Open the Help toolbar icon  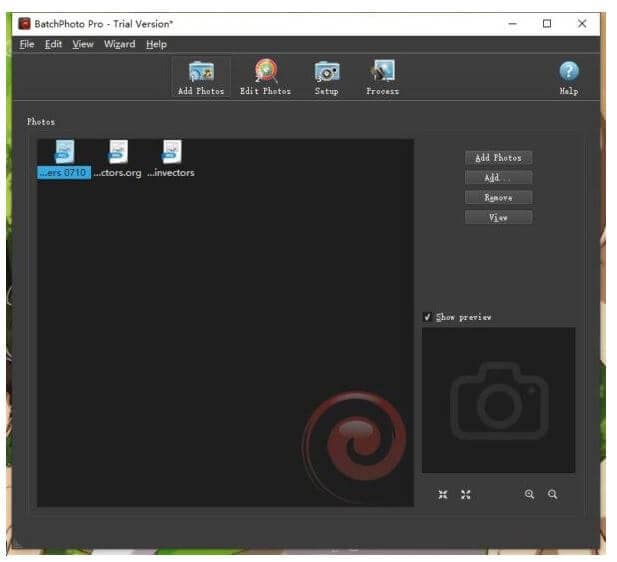(x=570, y=78)
